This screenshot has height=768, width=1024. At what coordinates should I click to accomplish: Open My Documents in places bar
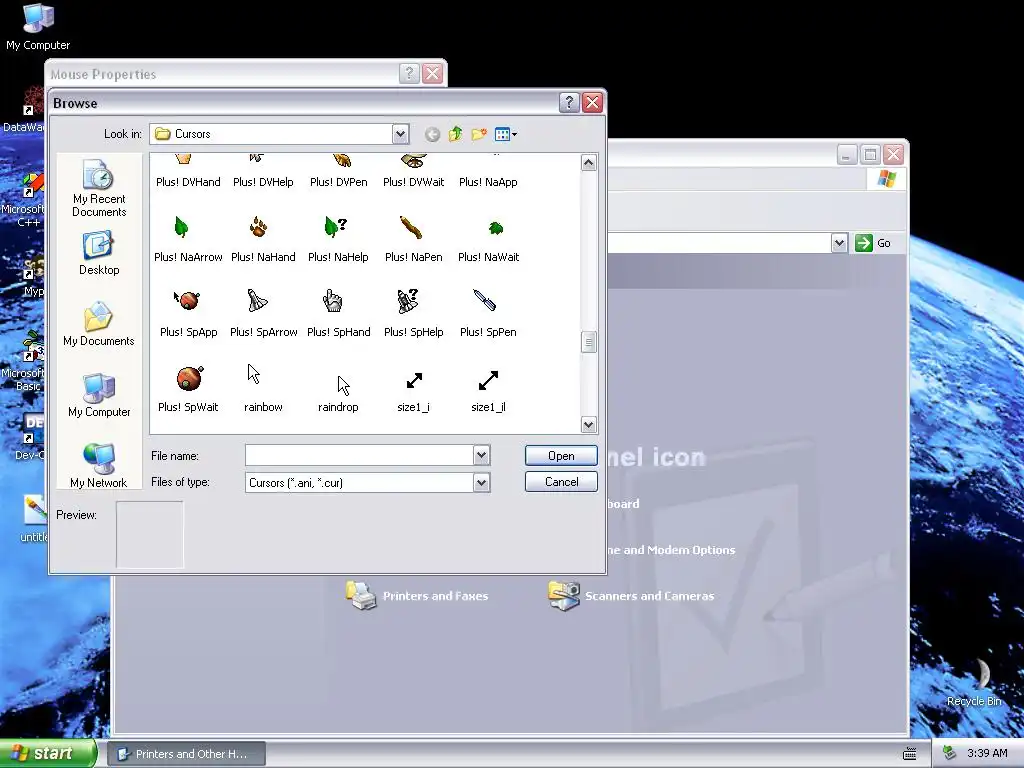(99, 324)
